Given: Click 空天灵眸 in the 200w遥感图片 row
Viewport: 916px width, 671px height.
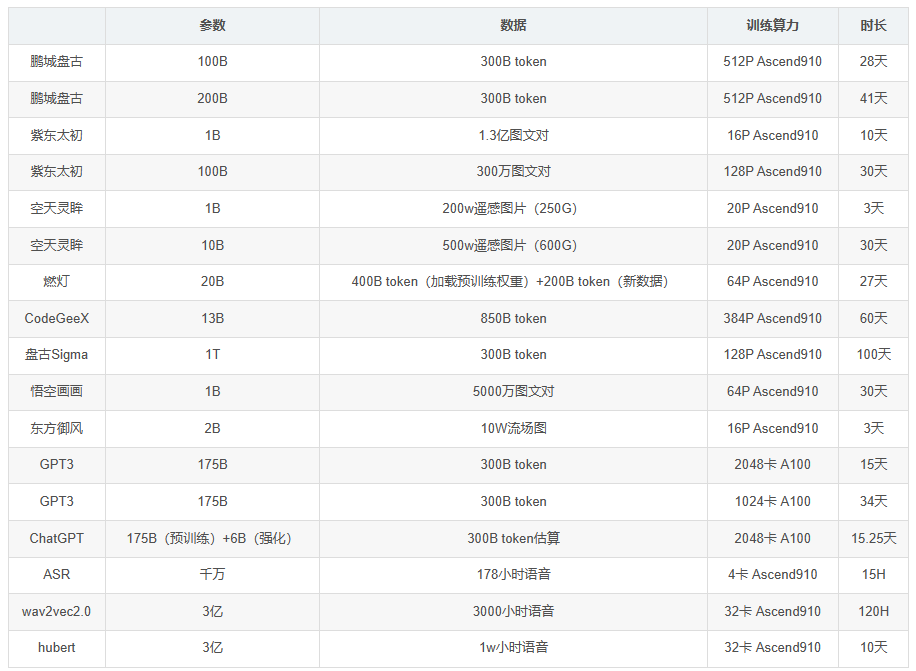Looking at the screenshot, I should click(57, 208).
